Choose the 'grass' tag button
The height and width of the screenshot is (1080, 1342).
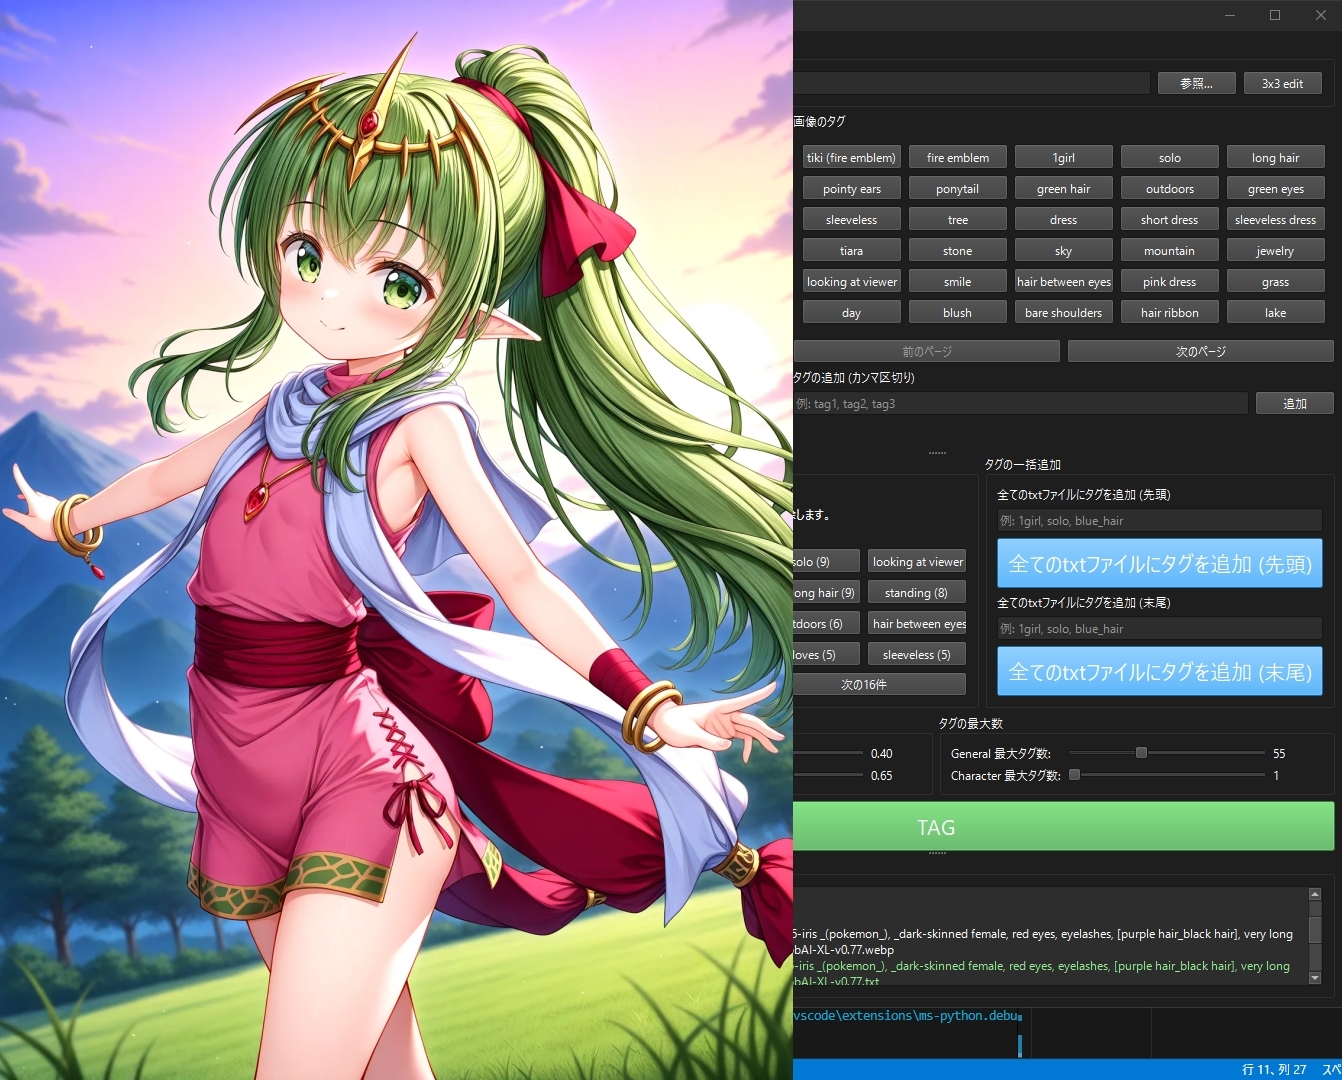coord(1275,282)
